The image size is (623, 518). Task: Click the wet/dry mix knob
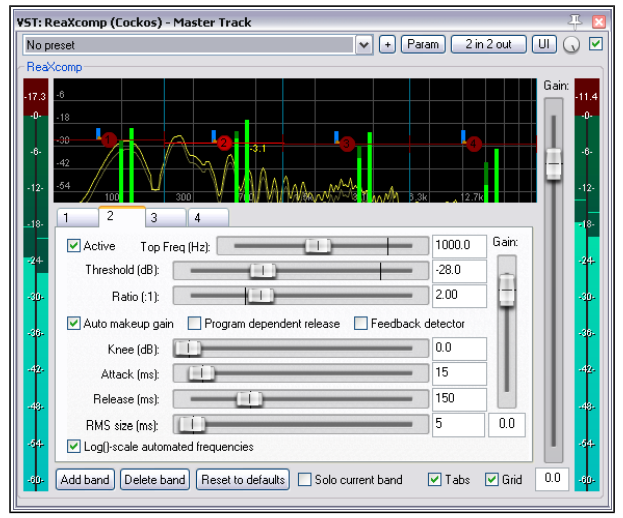(571, 44)
